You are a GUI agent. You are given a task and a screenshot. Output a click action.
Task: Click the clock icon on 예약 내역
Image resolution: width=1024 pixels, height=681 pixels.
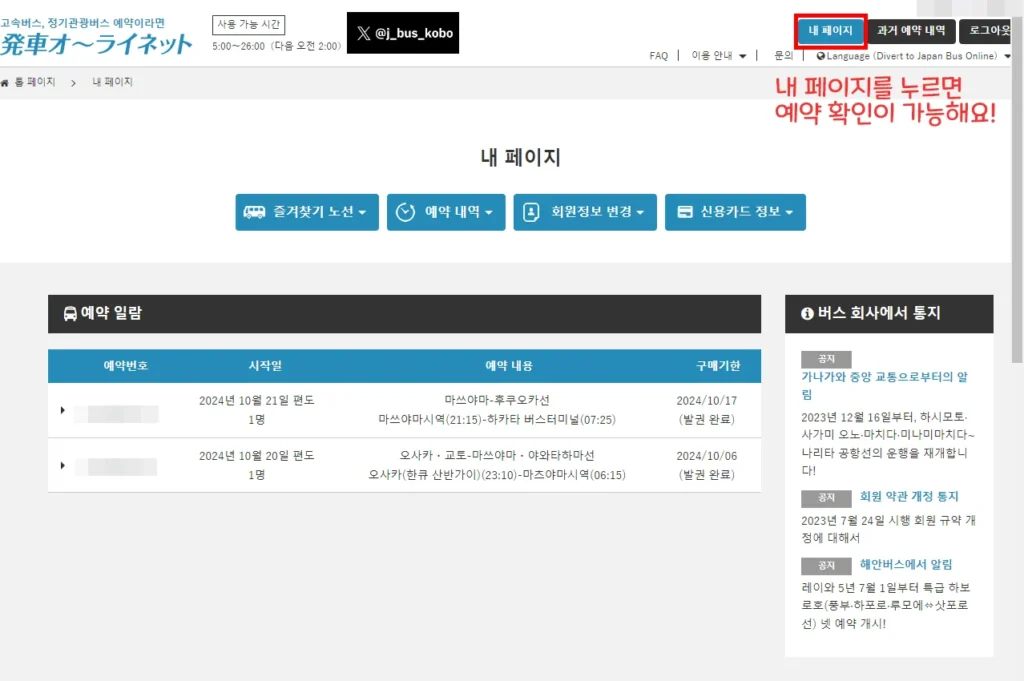click(406, 212)
